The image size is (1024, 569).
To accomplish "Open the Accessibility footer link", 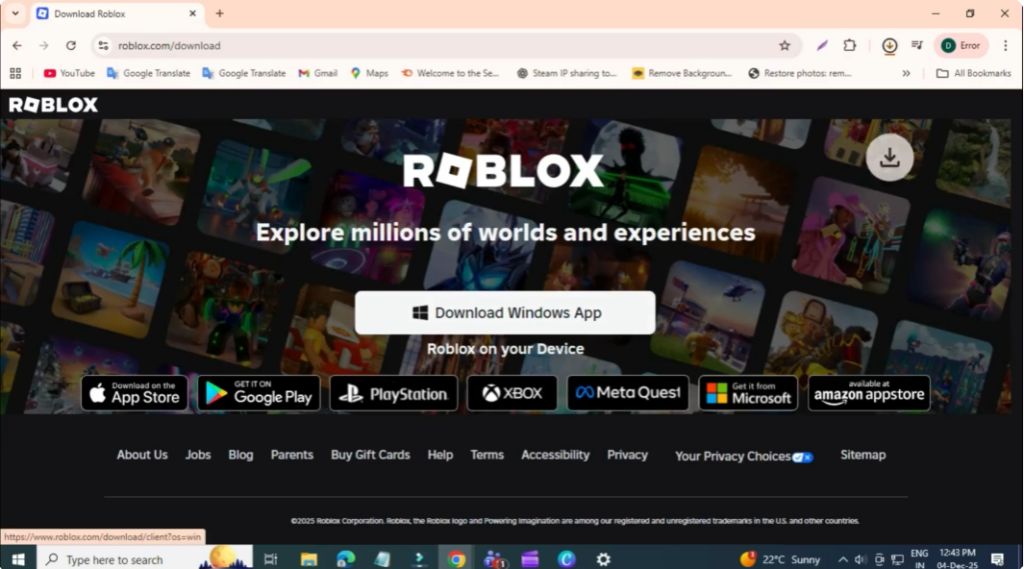I will pyautogui.click(x=555, y=455).
